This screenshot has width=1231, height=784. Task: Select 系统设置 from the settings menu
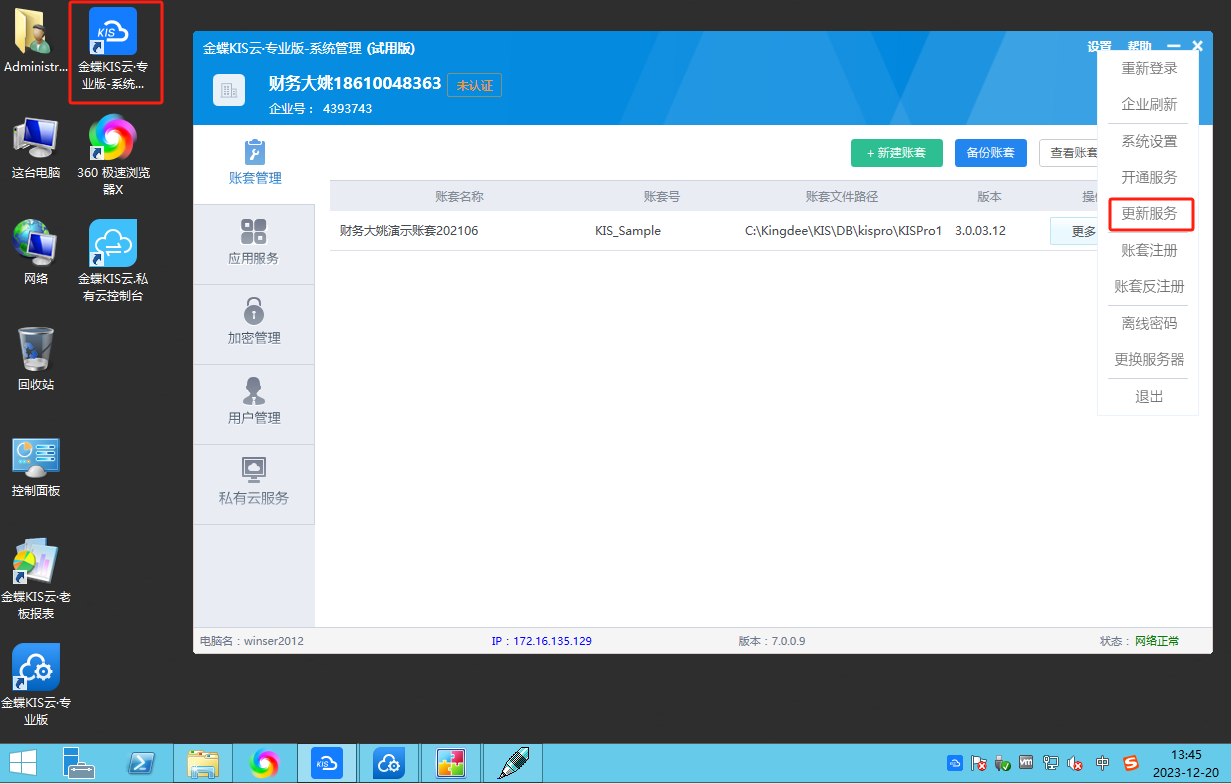(x=1149, y=142)
